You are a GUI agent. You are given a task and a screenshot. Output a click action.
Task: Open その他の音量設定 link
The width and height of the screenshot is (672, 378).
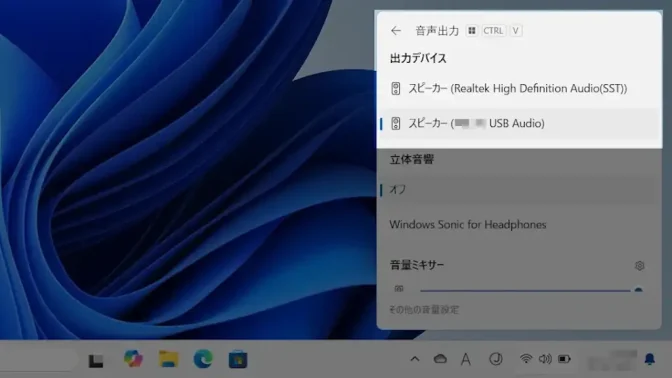(x=423, y=309)
